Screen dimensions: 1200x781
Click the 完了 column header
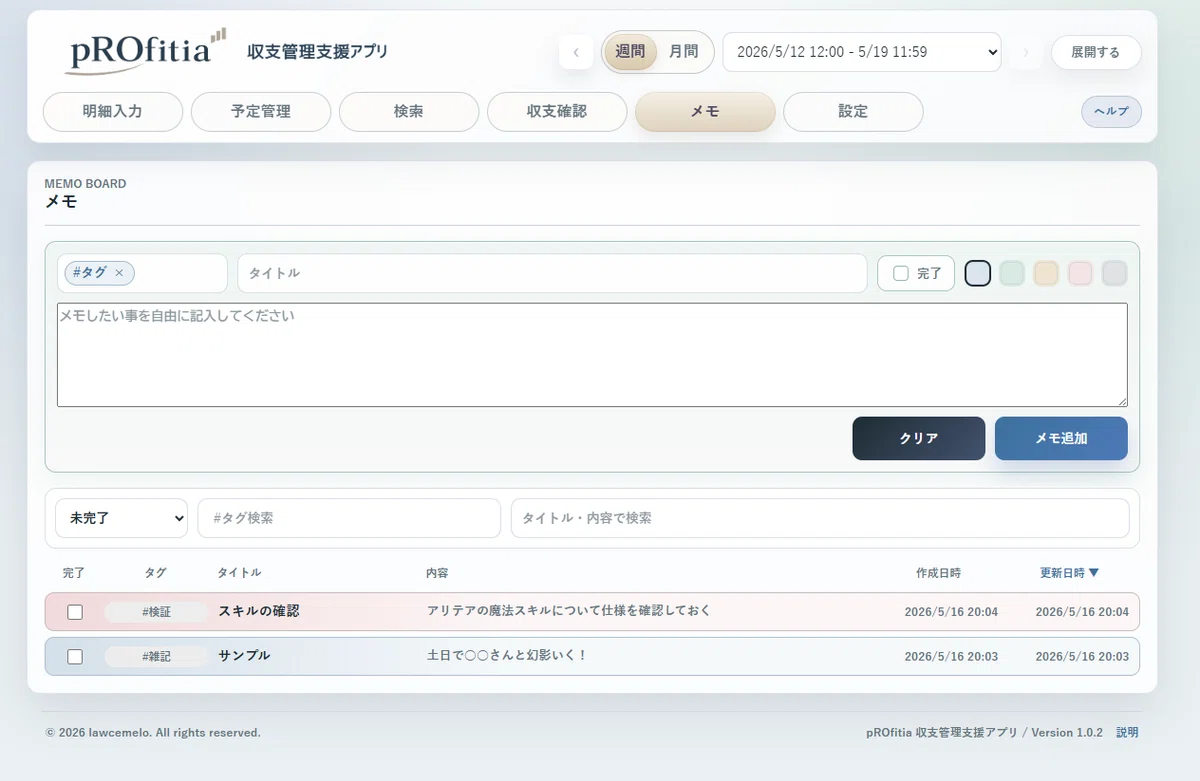74,573
